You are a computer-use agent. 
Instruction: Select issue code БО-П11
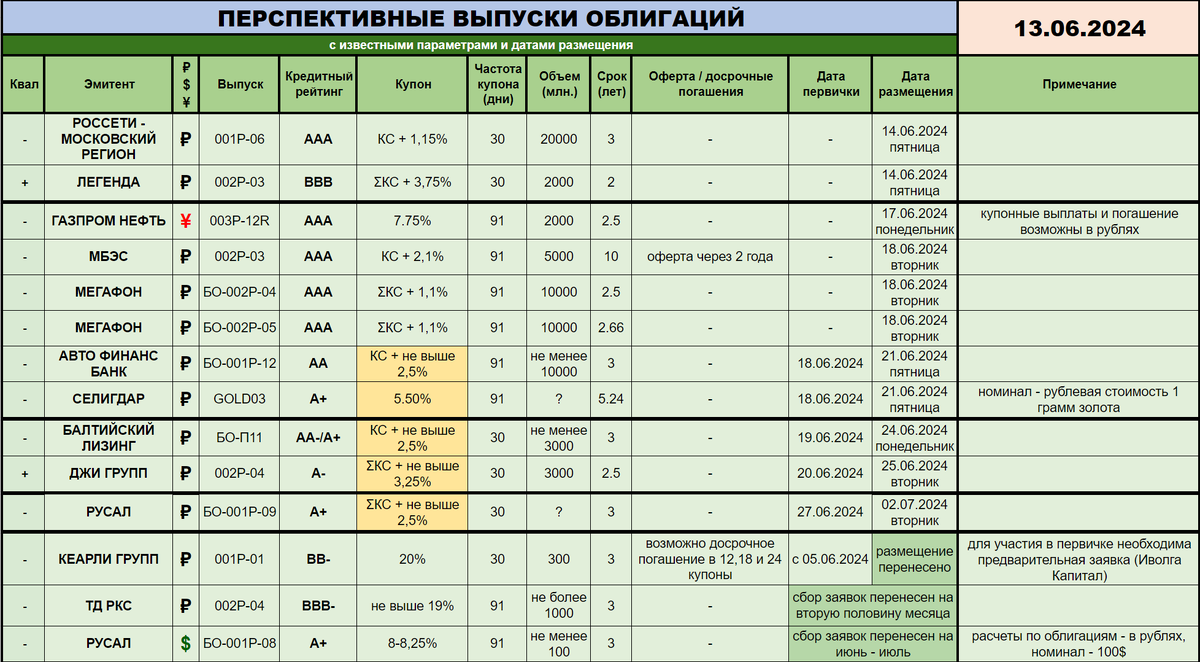240,437
